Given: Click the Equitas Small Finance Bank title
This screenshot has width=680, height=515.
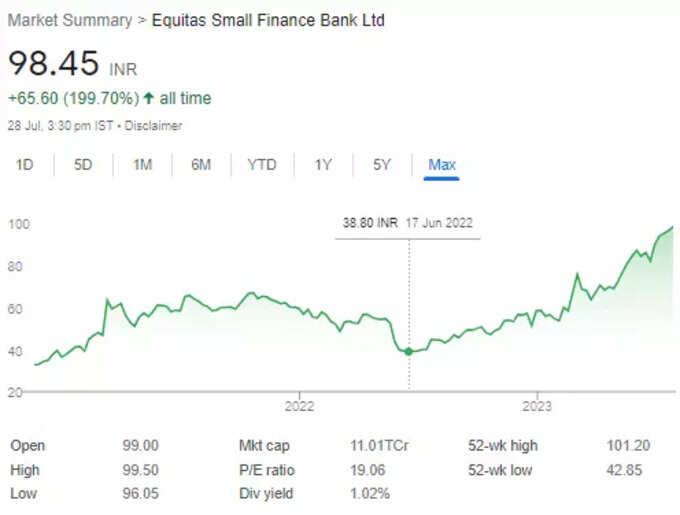Looking at the screenshot, I should click(x=268, y=20).
